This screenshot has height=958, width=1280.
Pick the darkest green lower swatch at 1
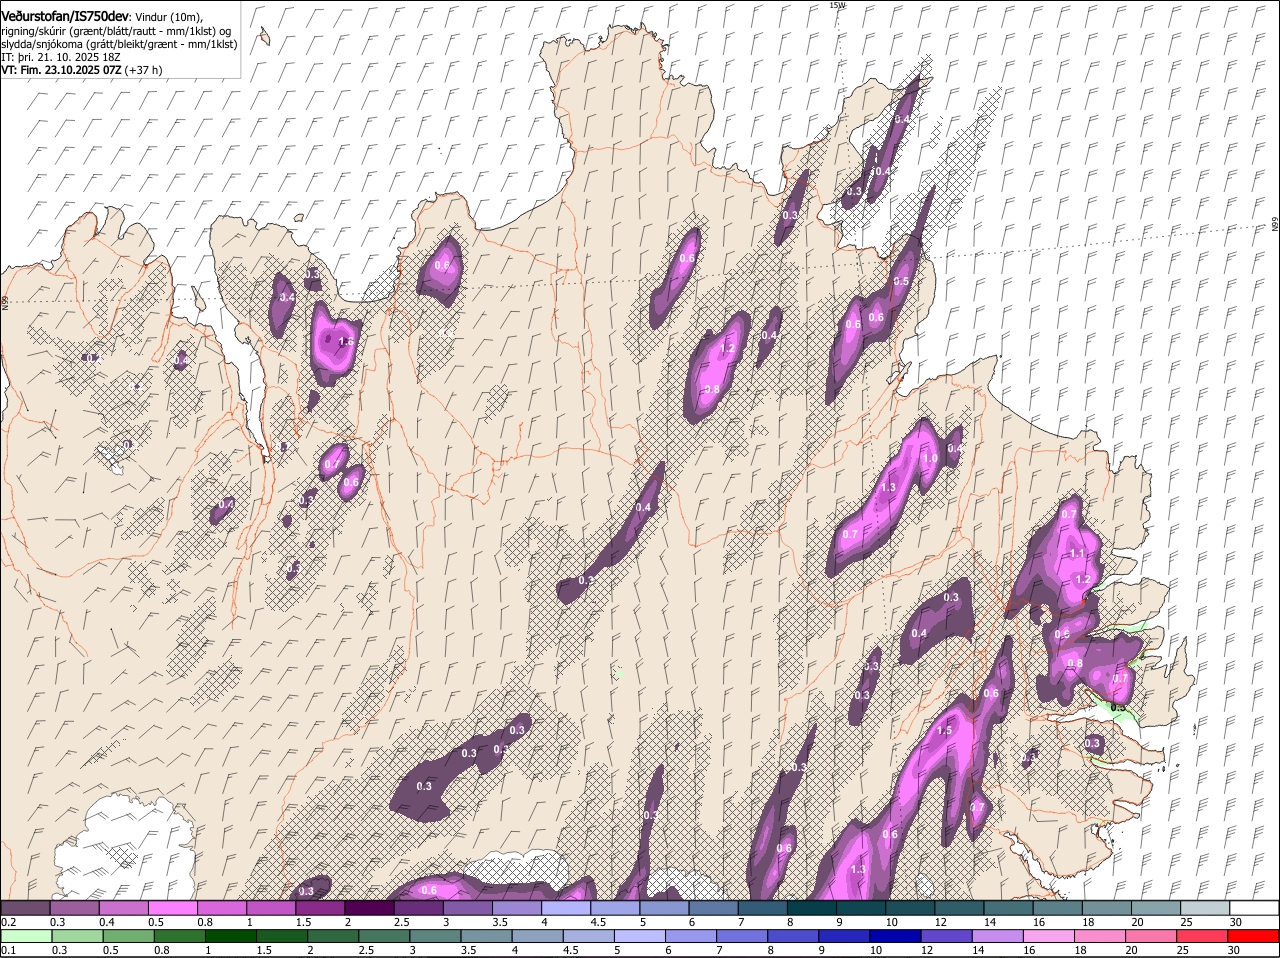231,936
